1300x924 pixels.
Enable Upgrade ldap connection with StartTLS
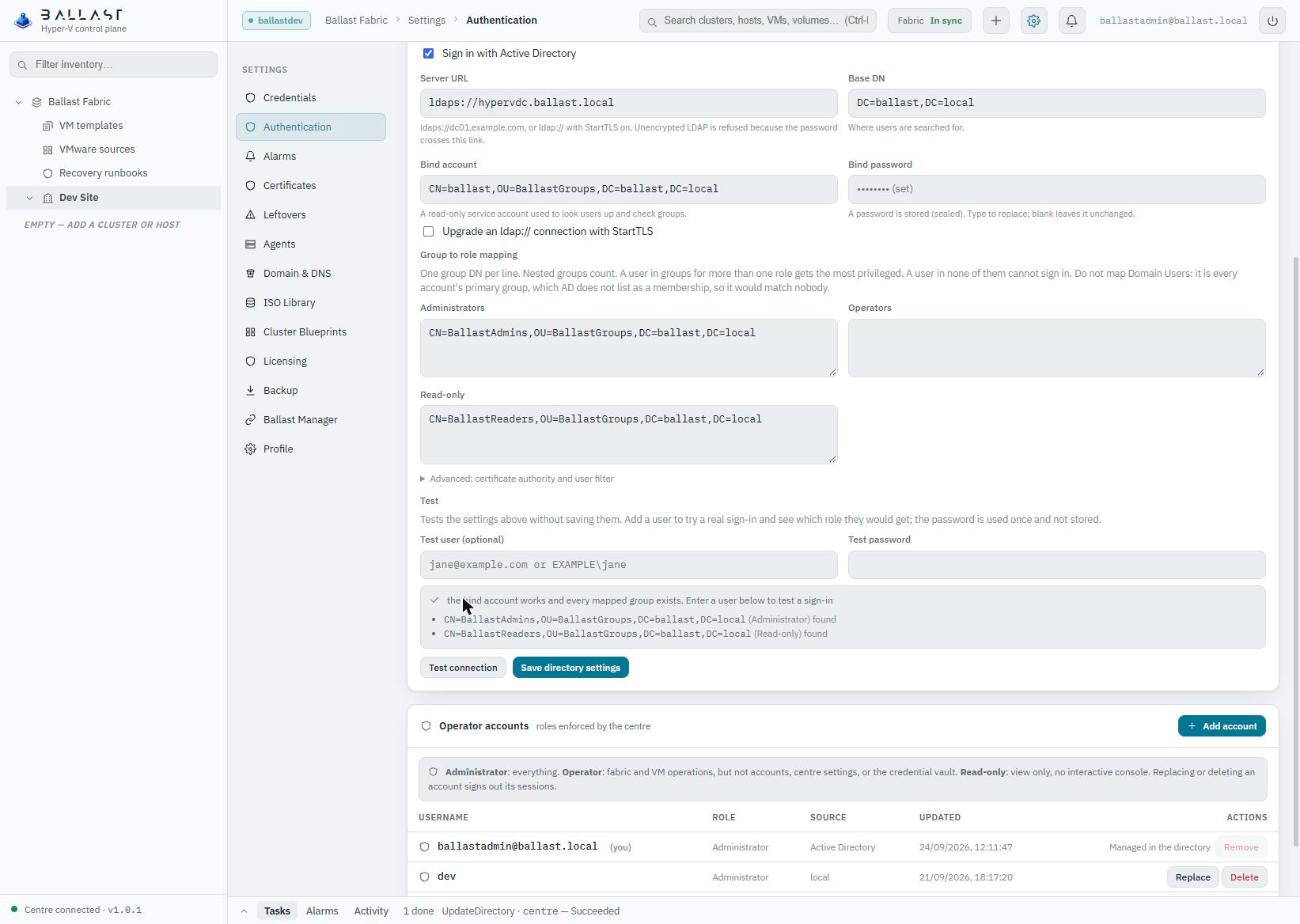pyautogui.click(x=428, y=231)
